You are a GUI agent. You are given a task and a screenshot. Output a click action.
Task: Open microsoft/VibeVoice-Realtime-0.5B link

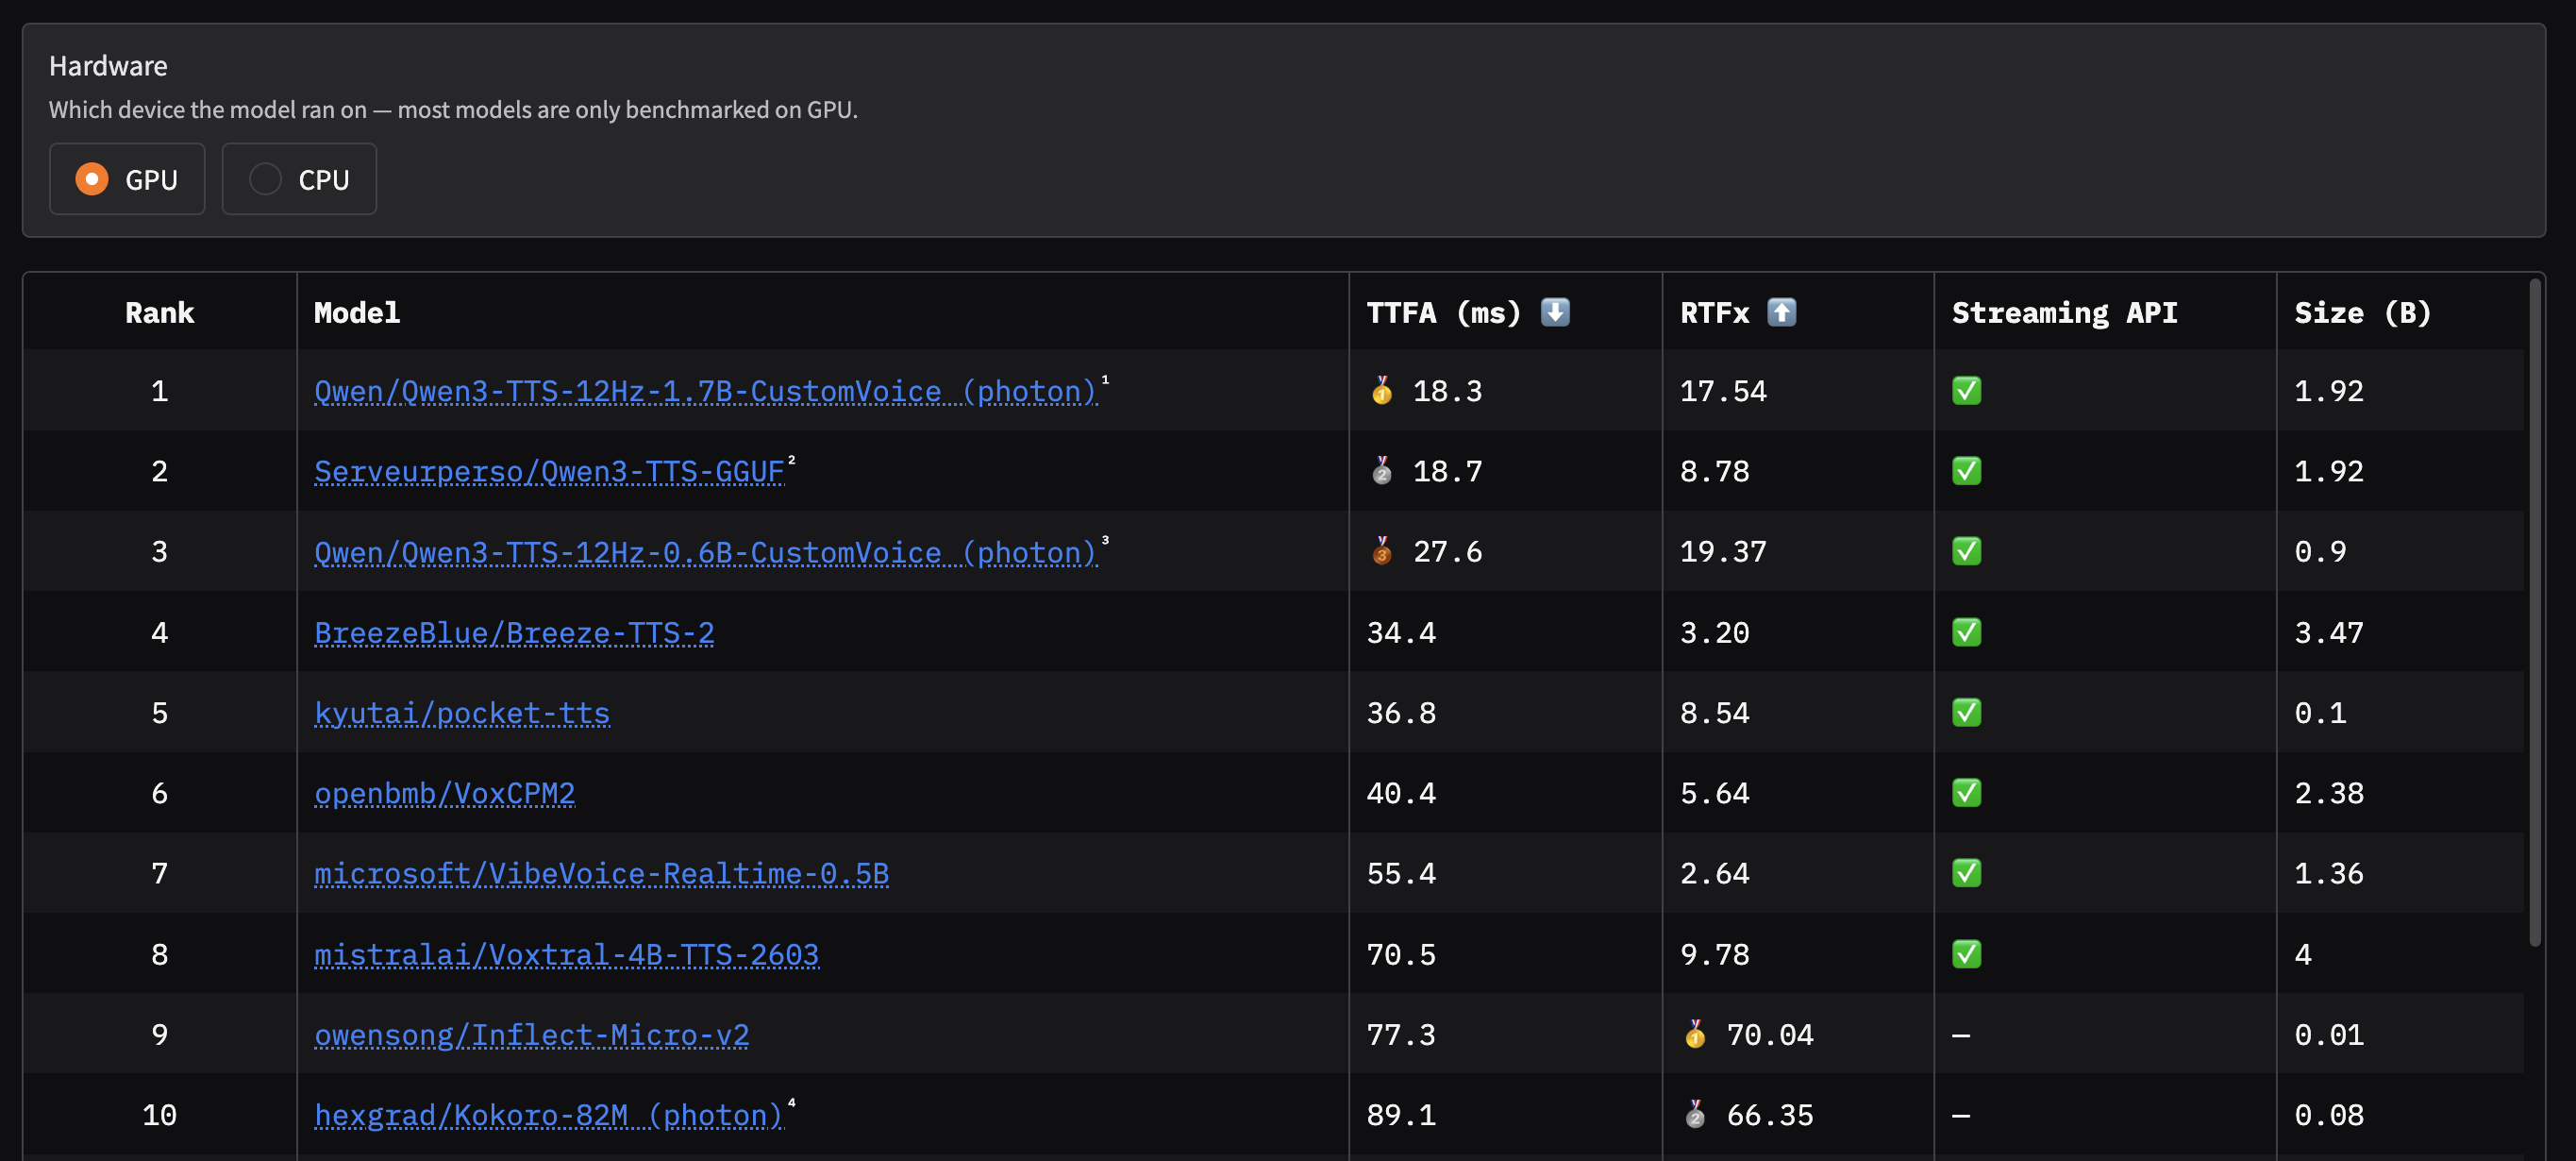click(x=601, y=873)
